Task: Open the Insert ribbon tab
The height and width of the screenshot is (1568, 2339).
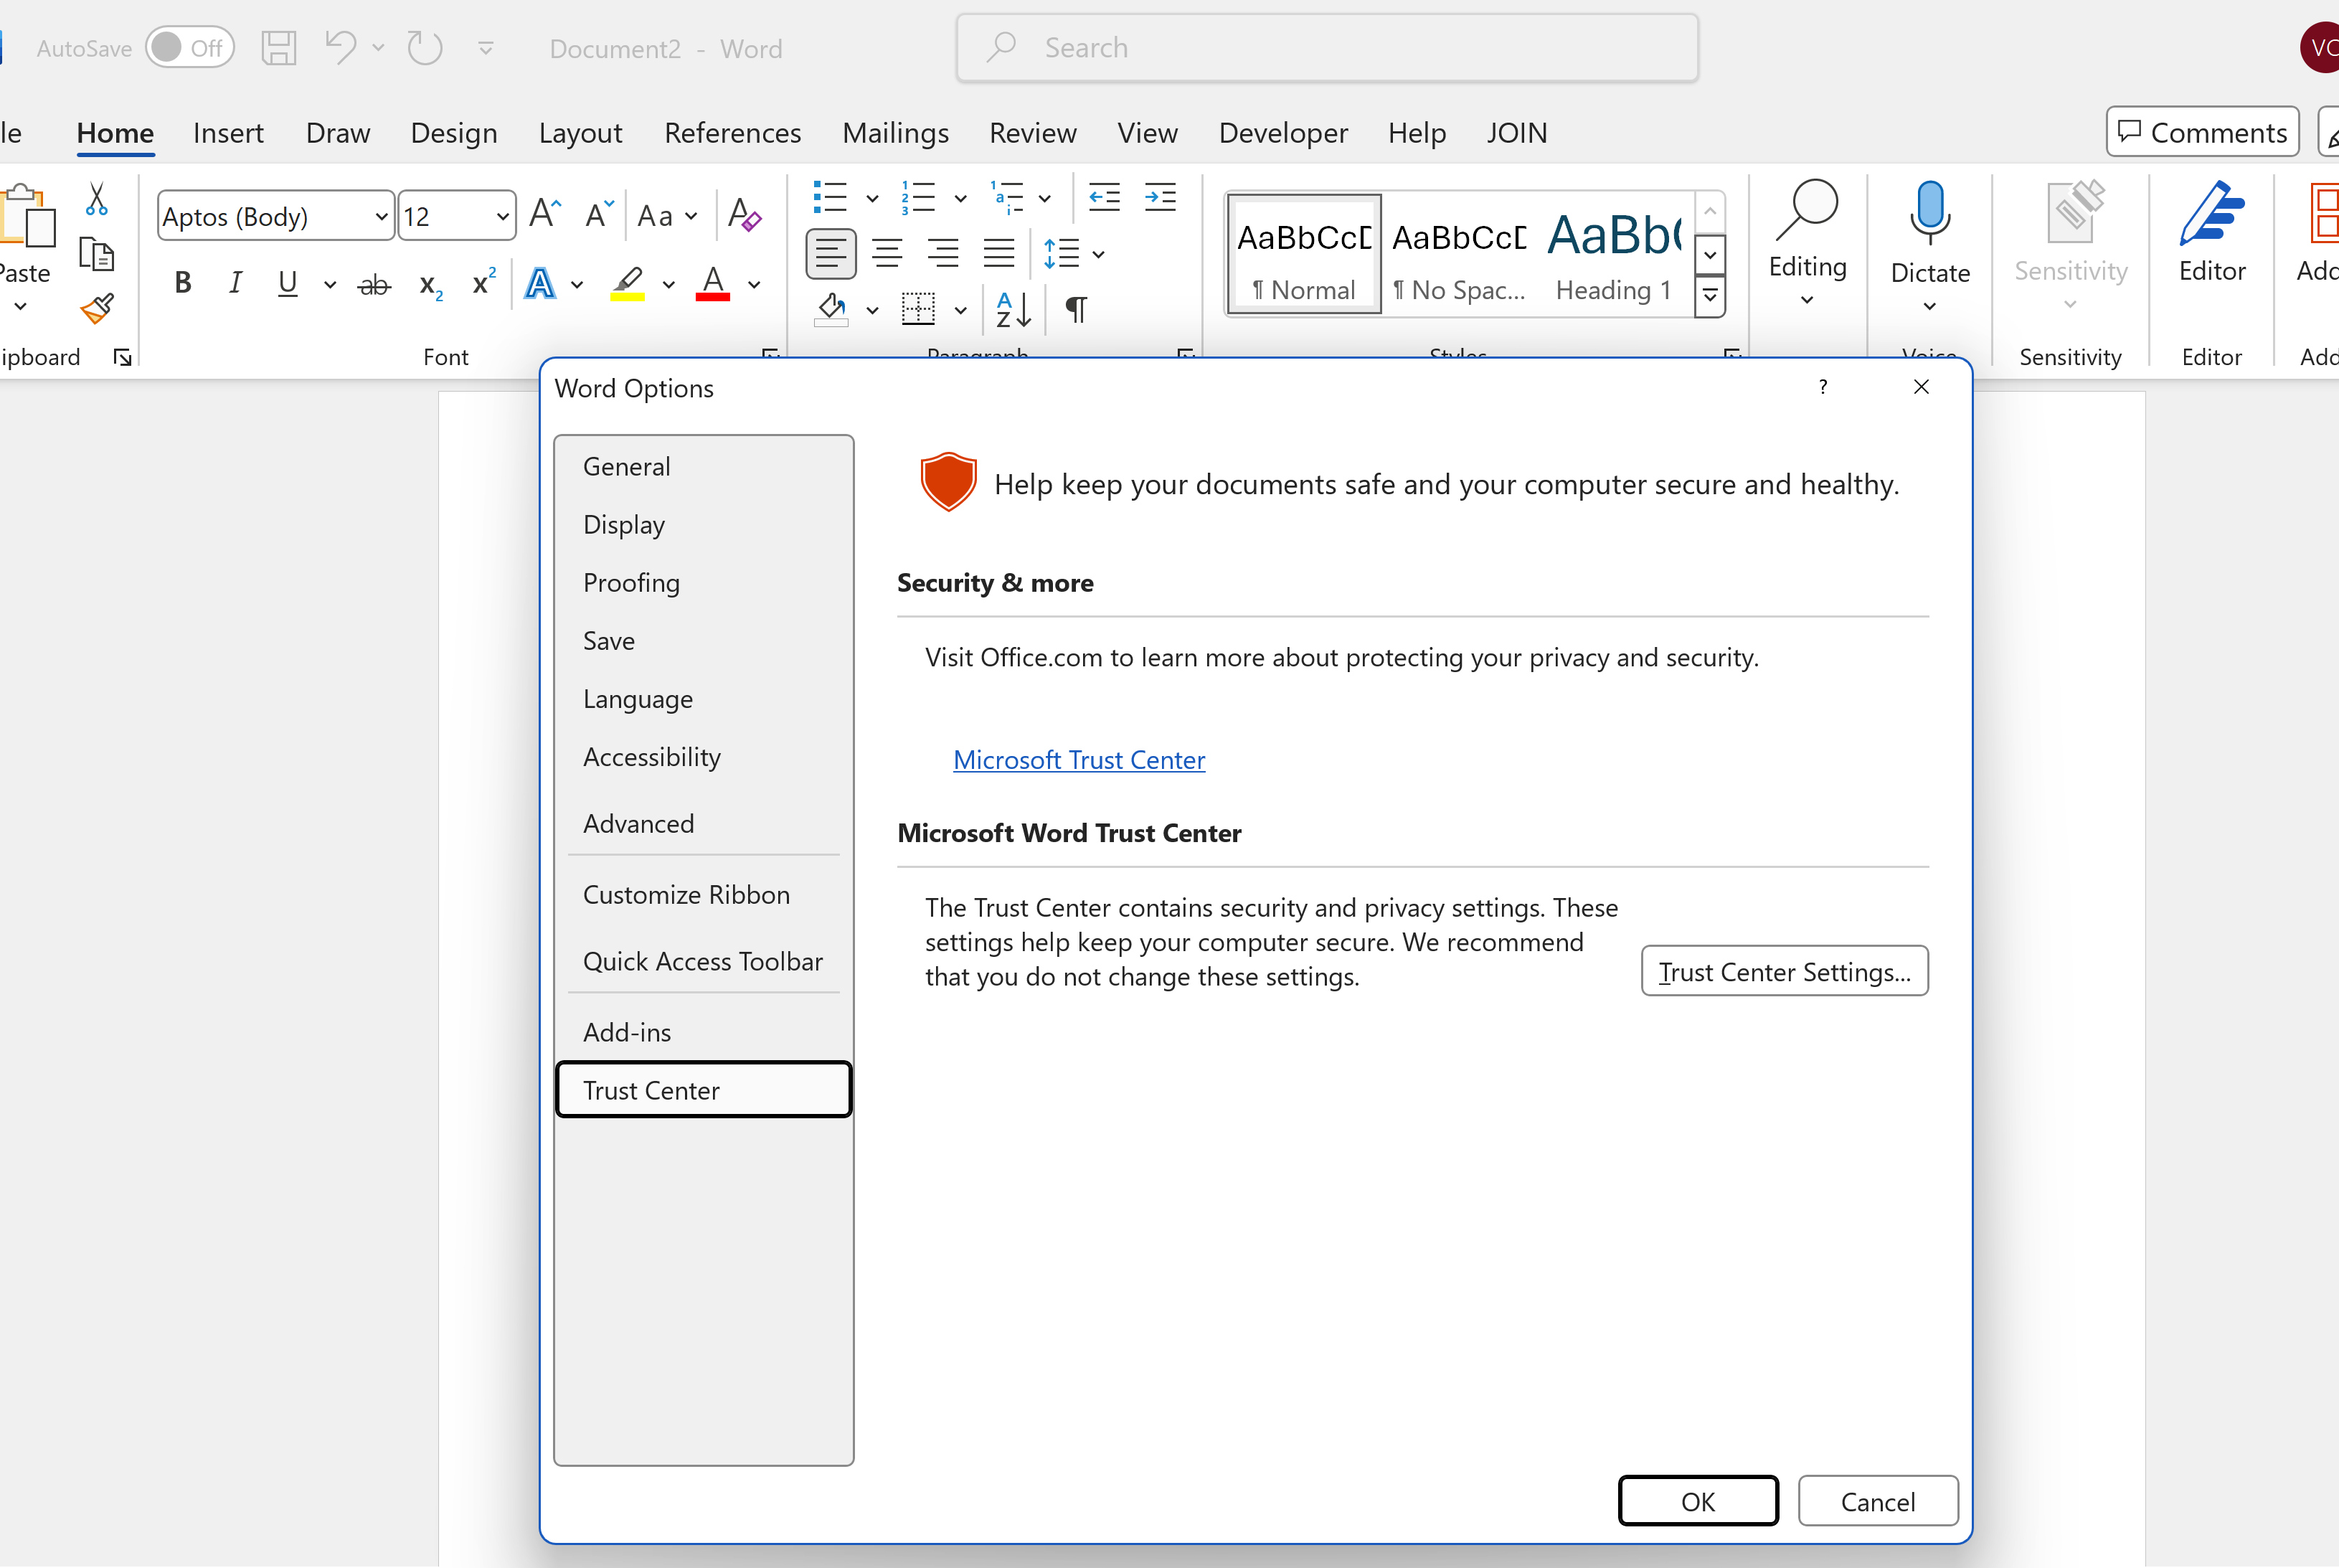Action: [x=228, y=133]
